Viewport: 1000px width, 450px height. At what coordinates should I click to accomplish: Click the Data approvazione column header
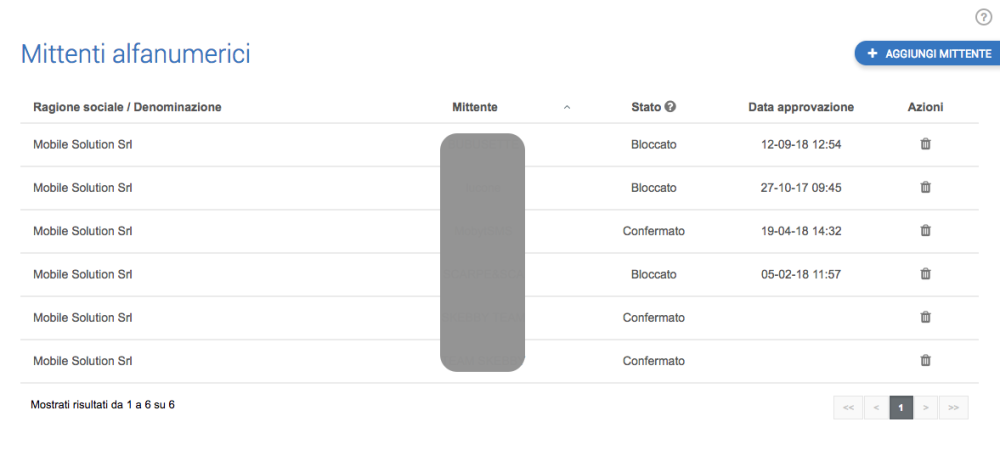click(x=801, y=107)
